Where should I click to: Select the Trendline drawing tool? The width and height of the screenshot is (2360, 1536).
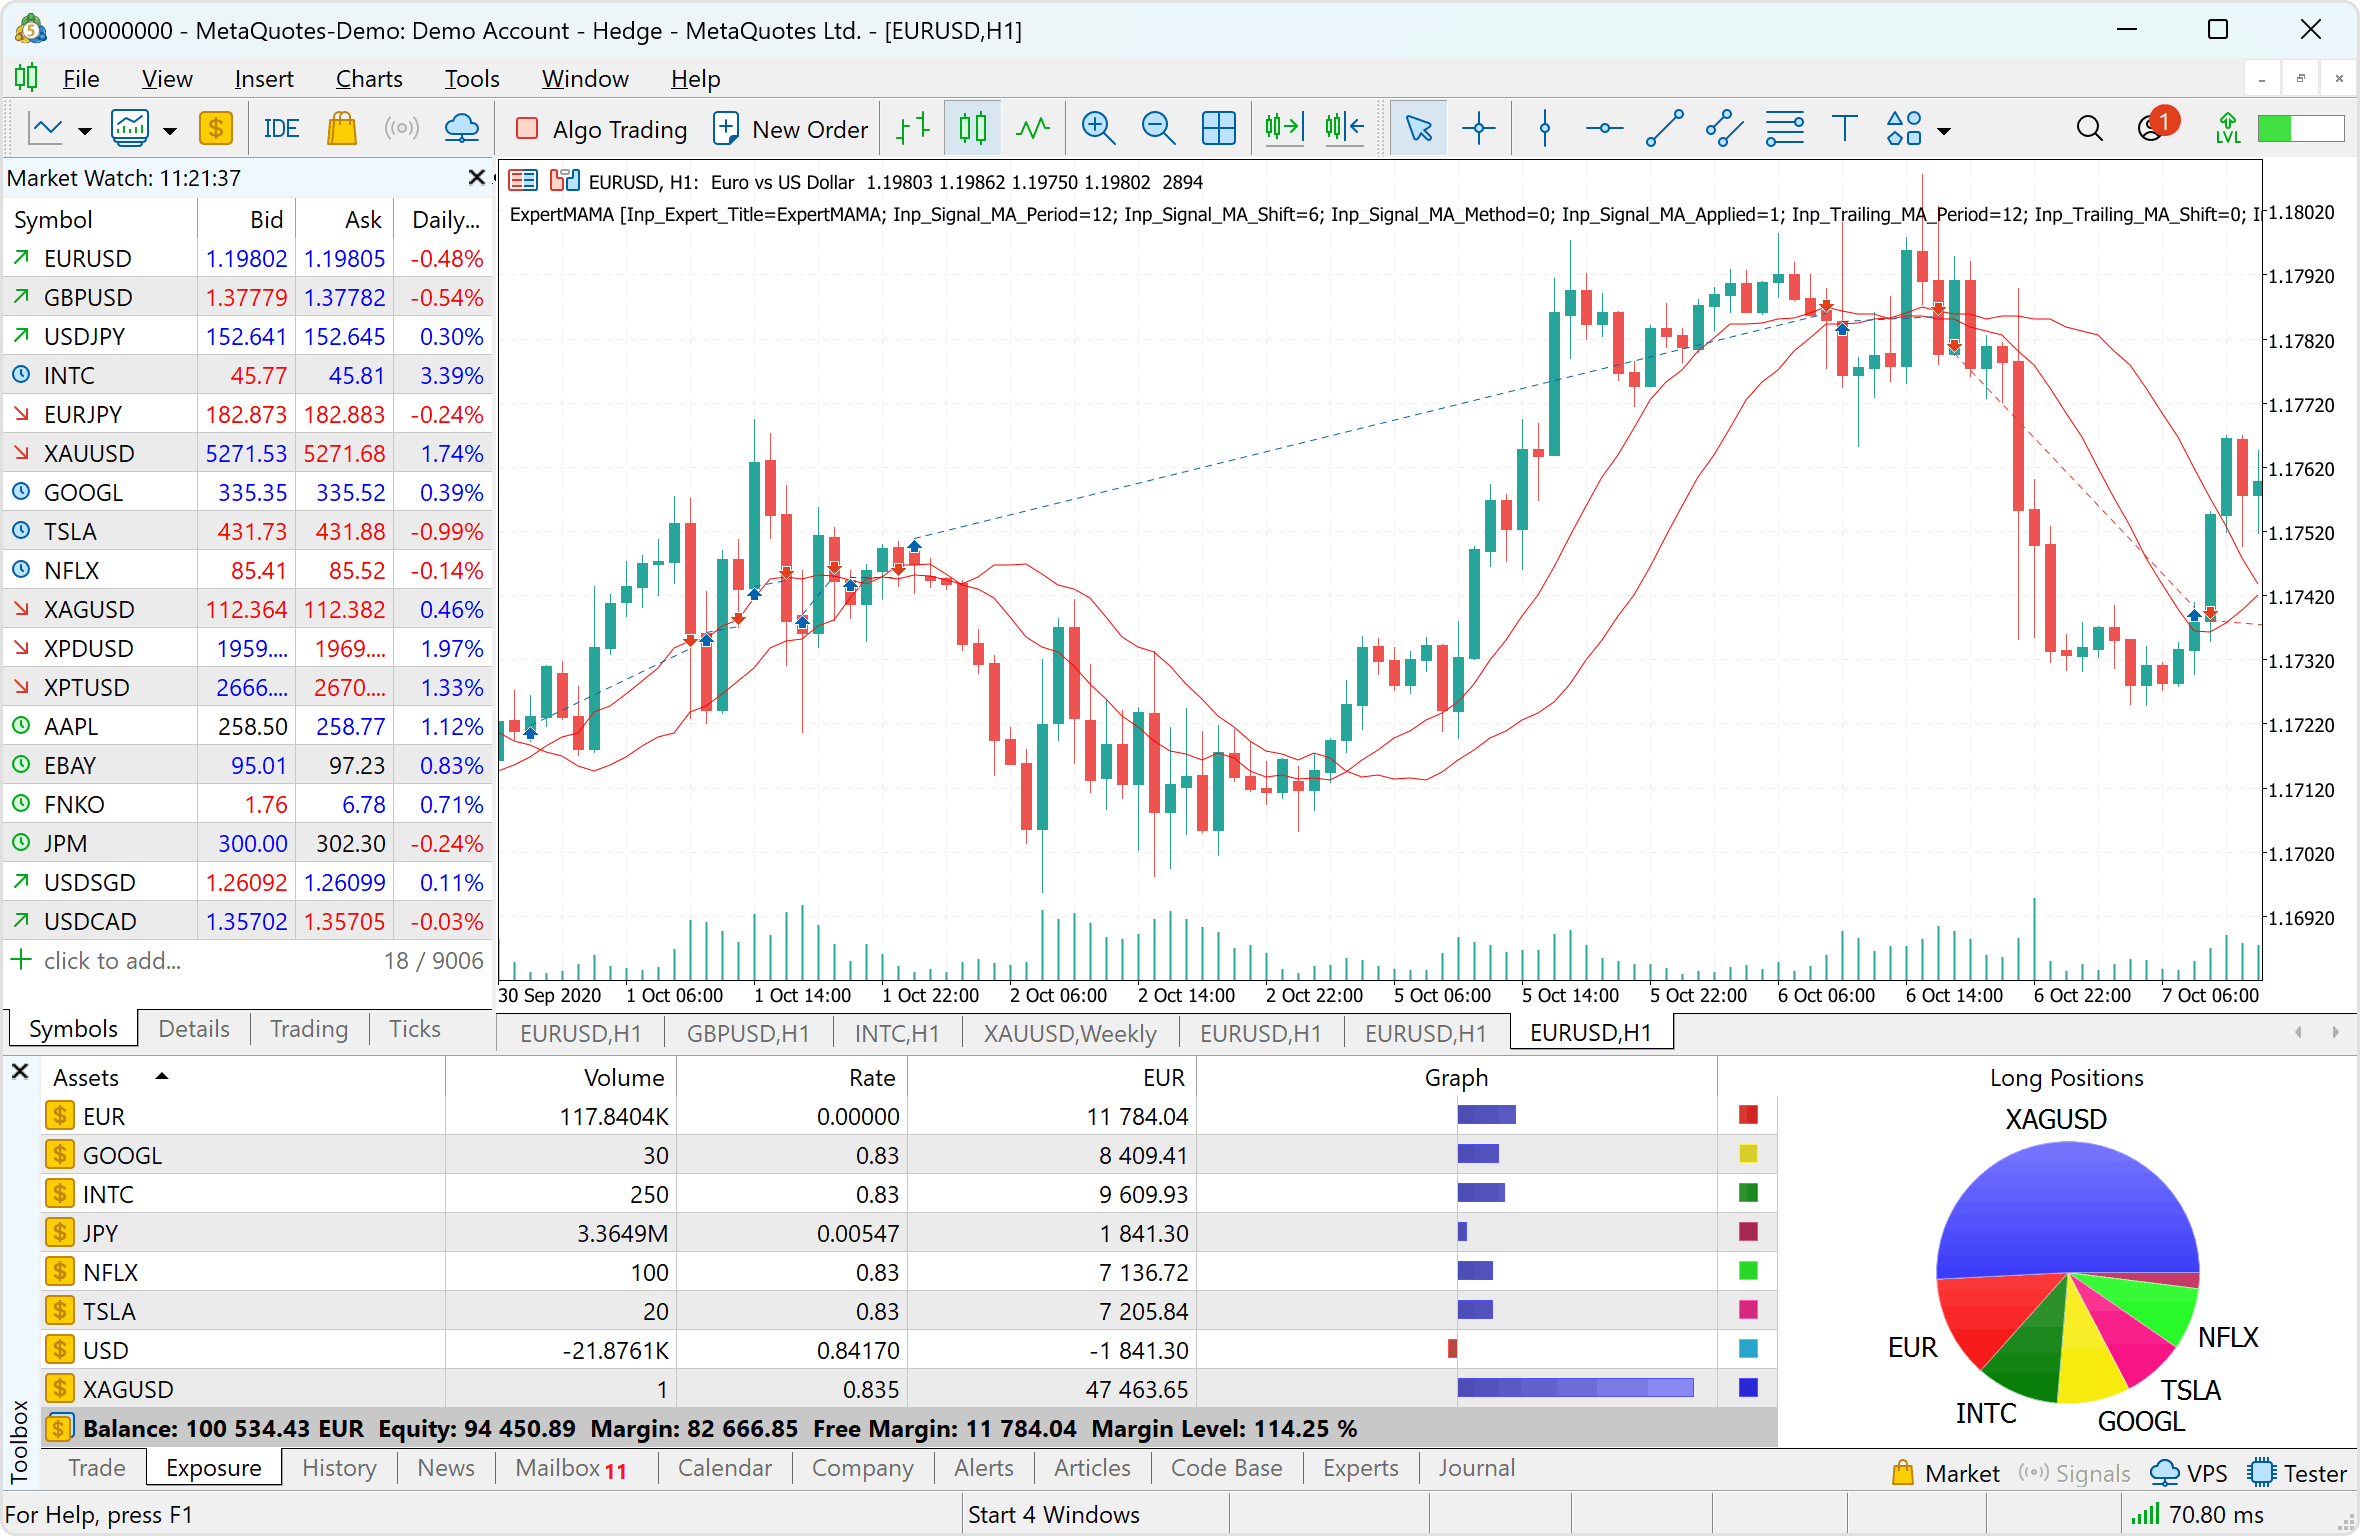point(1664,129)
